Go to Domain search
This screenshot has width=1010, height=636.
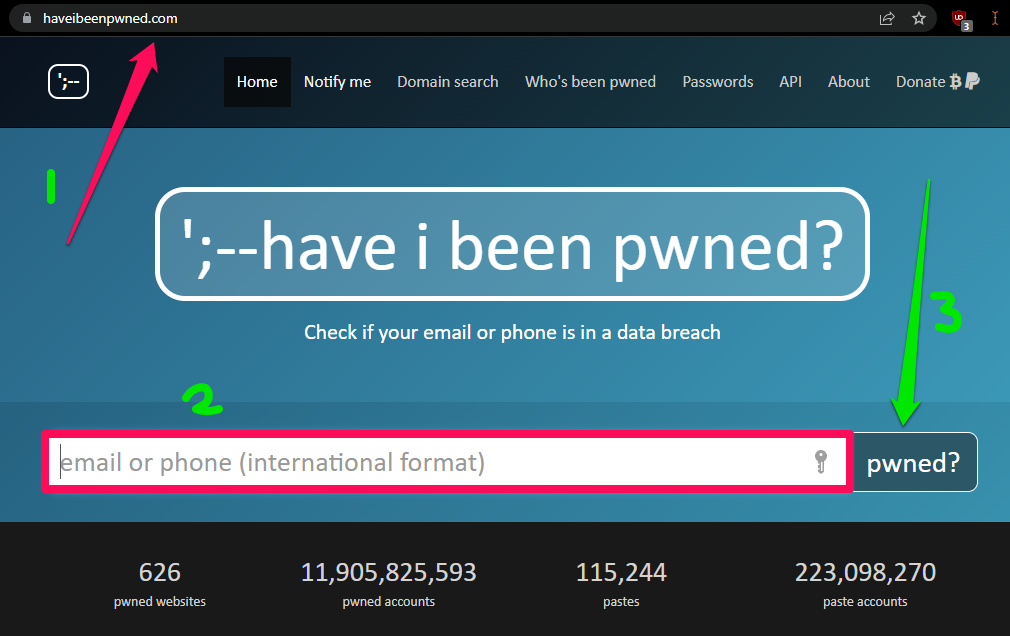pos(448,82)
